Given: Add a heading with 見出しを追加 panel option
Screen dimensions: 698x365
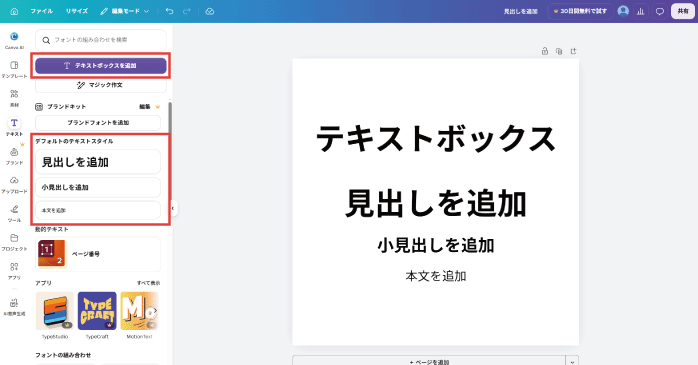Looking at the screenshot, I should [98, 162].
